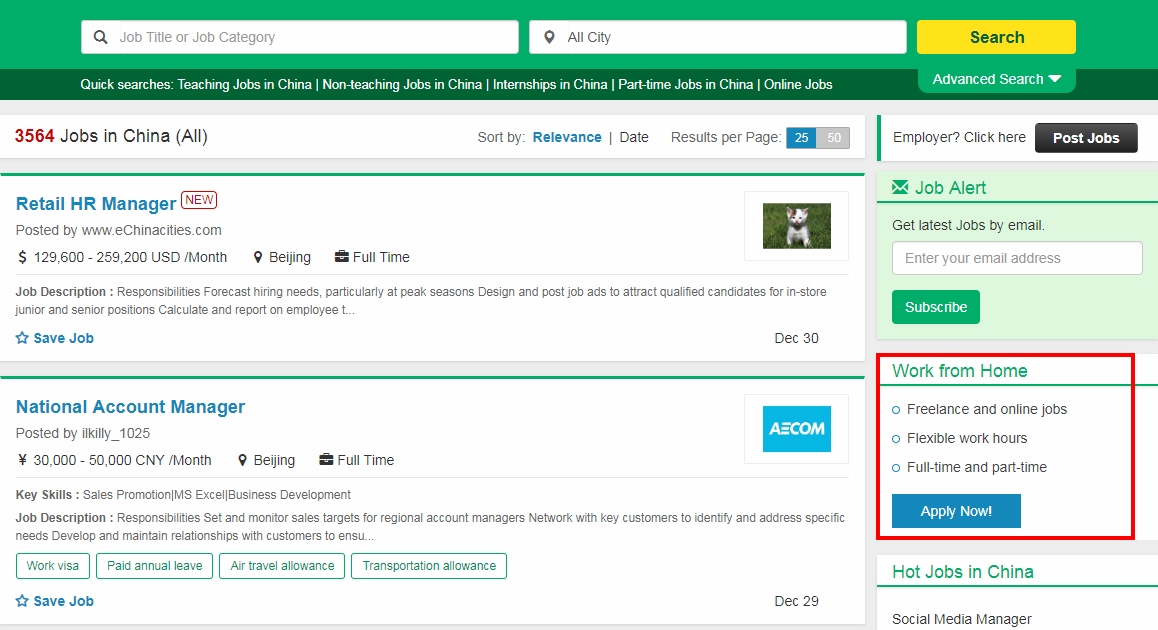Show 25 results per page

tap(801, 138)
